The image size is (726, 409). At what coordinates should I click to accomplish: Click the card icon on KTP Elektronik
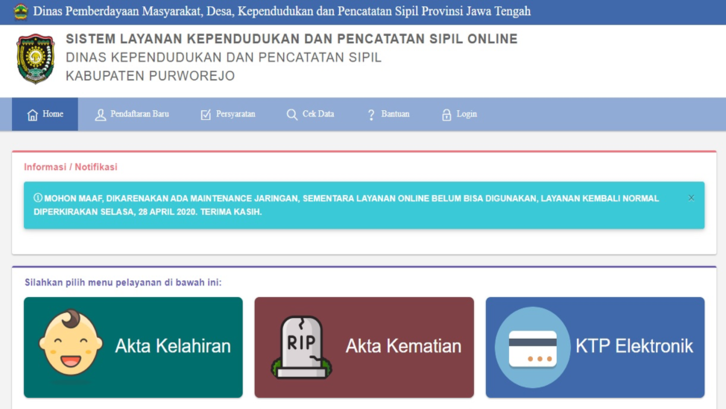pyautogui.click(x=532, y=347)
